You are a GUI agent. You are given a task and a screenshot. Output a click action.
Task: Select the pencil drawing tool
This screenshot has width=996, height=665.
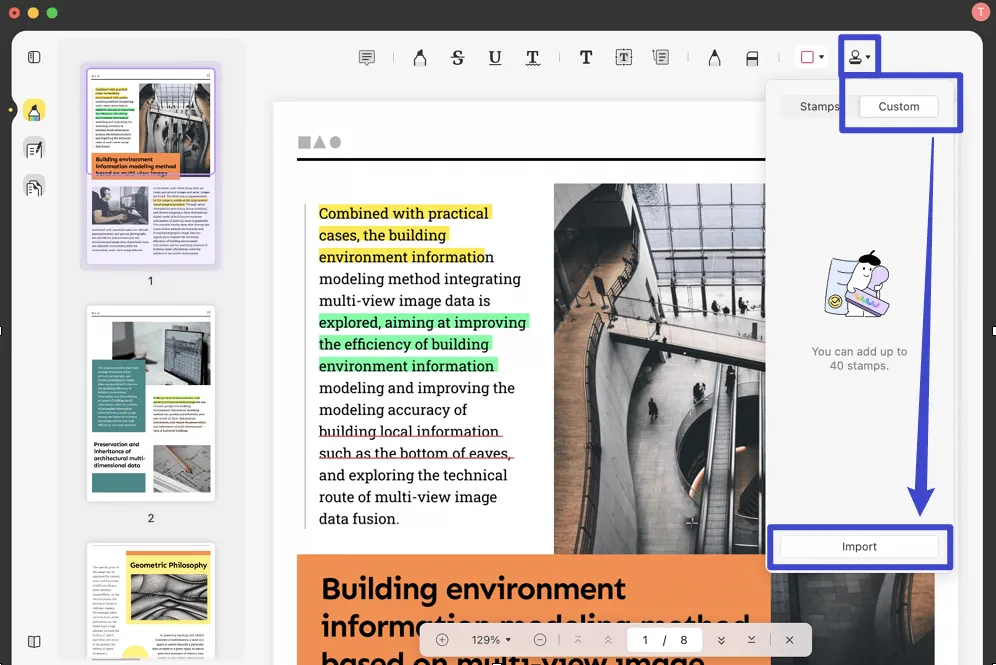(x=714, y=58)
